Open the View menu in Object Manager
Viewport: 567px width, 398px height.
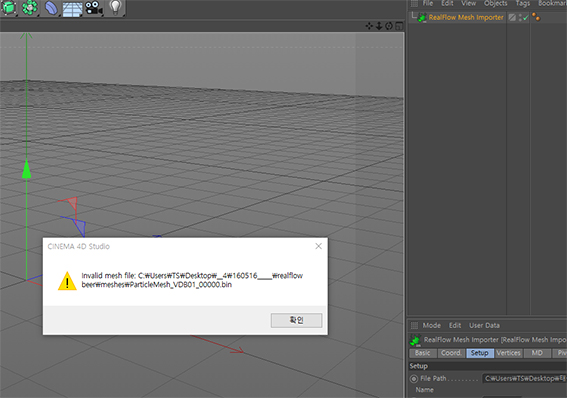pos(469,3)
